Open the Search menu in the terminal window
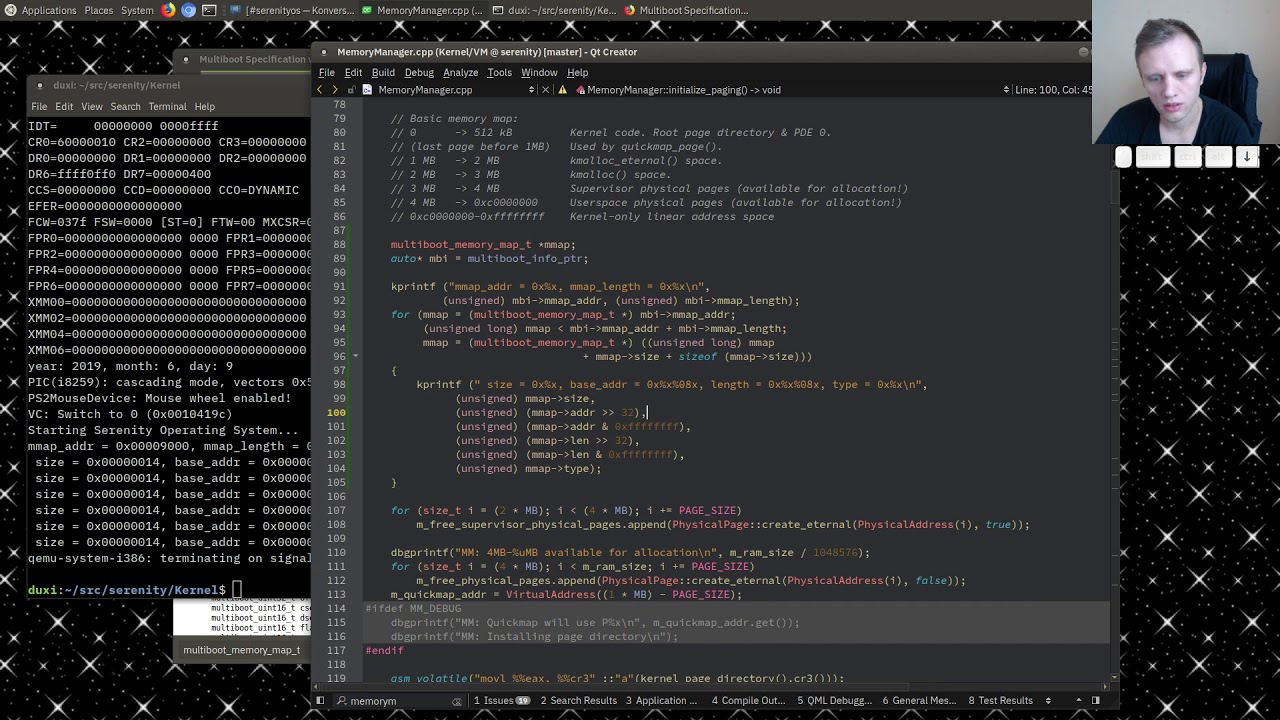 (125, 107)
